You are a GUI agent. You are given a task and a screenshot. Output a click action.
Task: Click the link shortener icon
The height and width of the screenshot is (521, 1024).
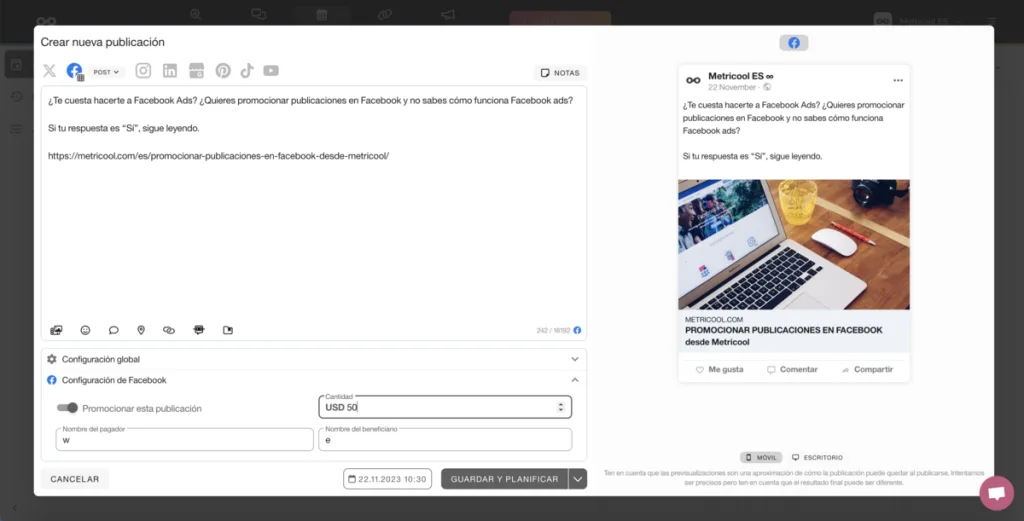tap(168, 330)
